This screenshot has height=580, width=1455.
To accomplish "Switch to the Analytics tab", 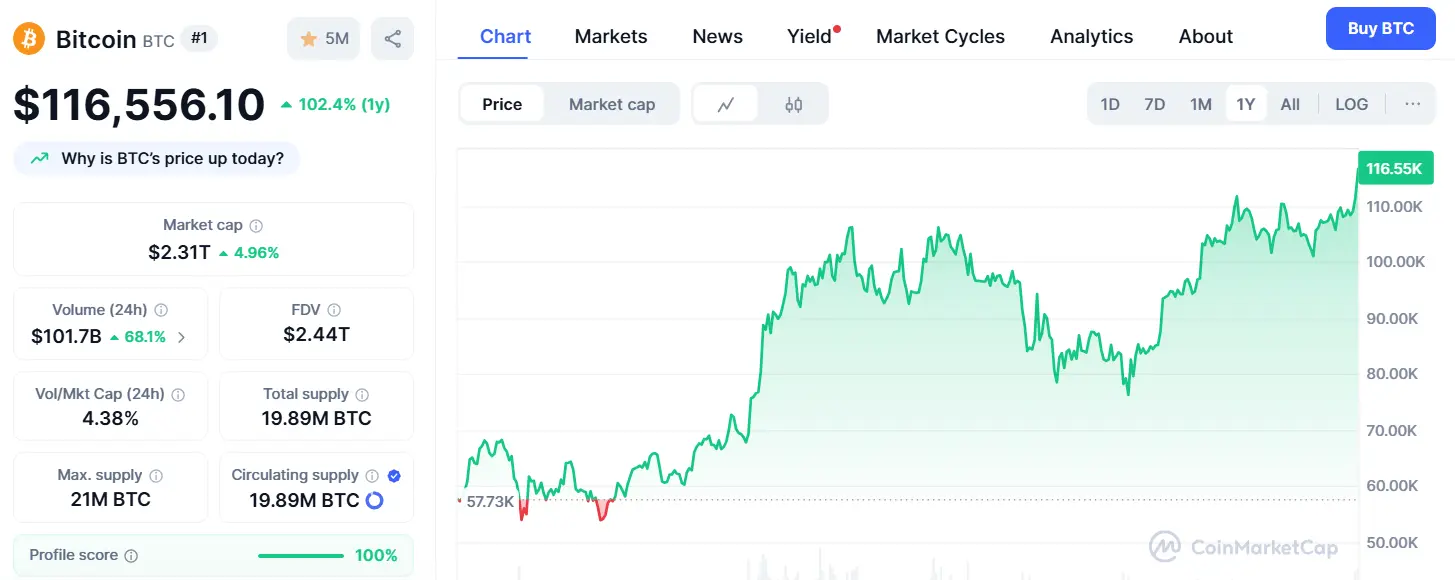I will [x=1091, y=36].
